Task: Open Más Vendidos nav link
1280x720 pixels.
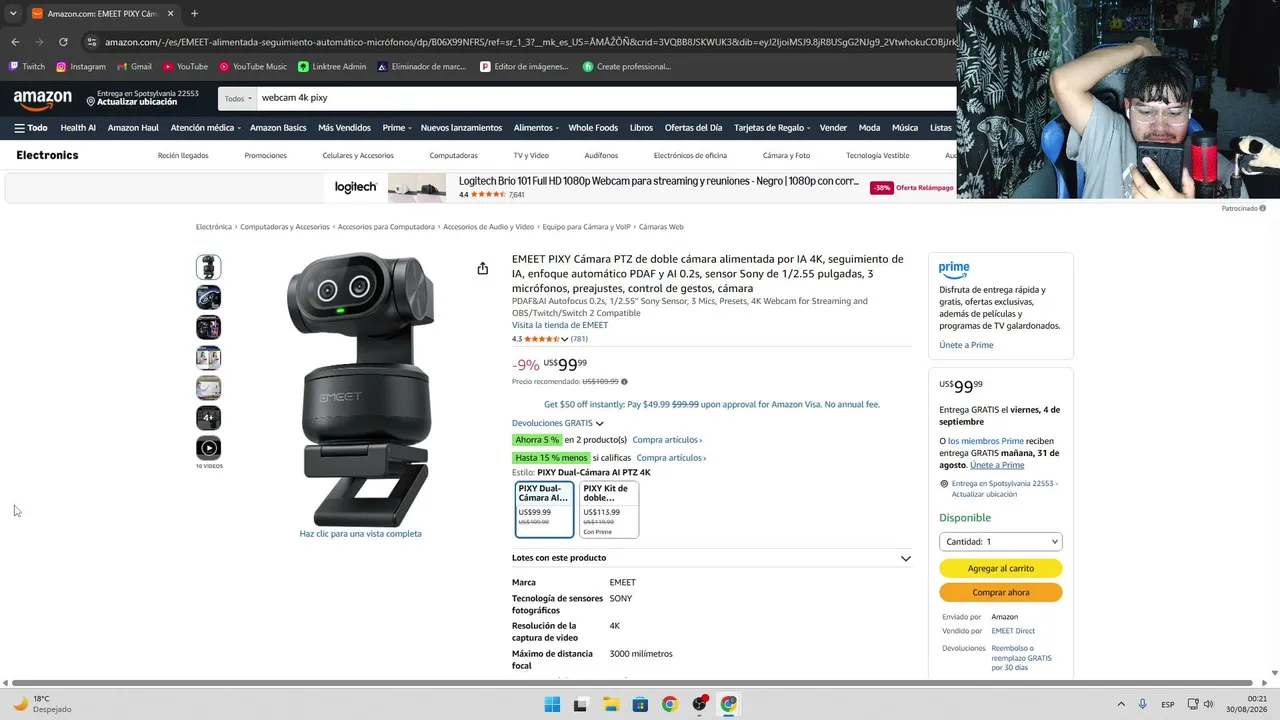Action: [x=344, y=128]
